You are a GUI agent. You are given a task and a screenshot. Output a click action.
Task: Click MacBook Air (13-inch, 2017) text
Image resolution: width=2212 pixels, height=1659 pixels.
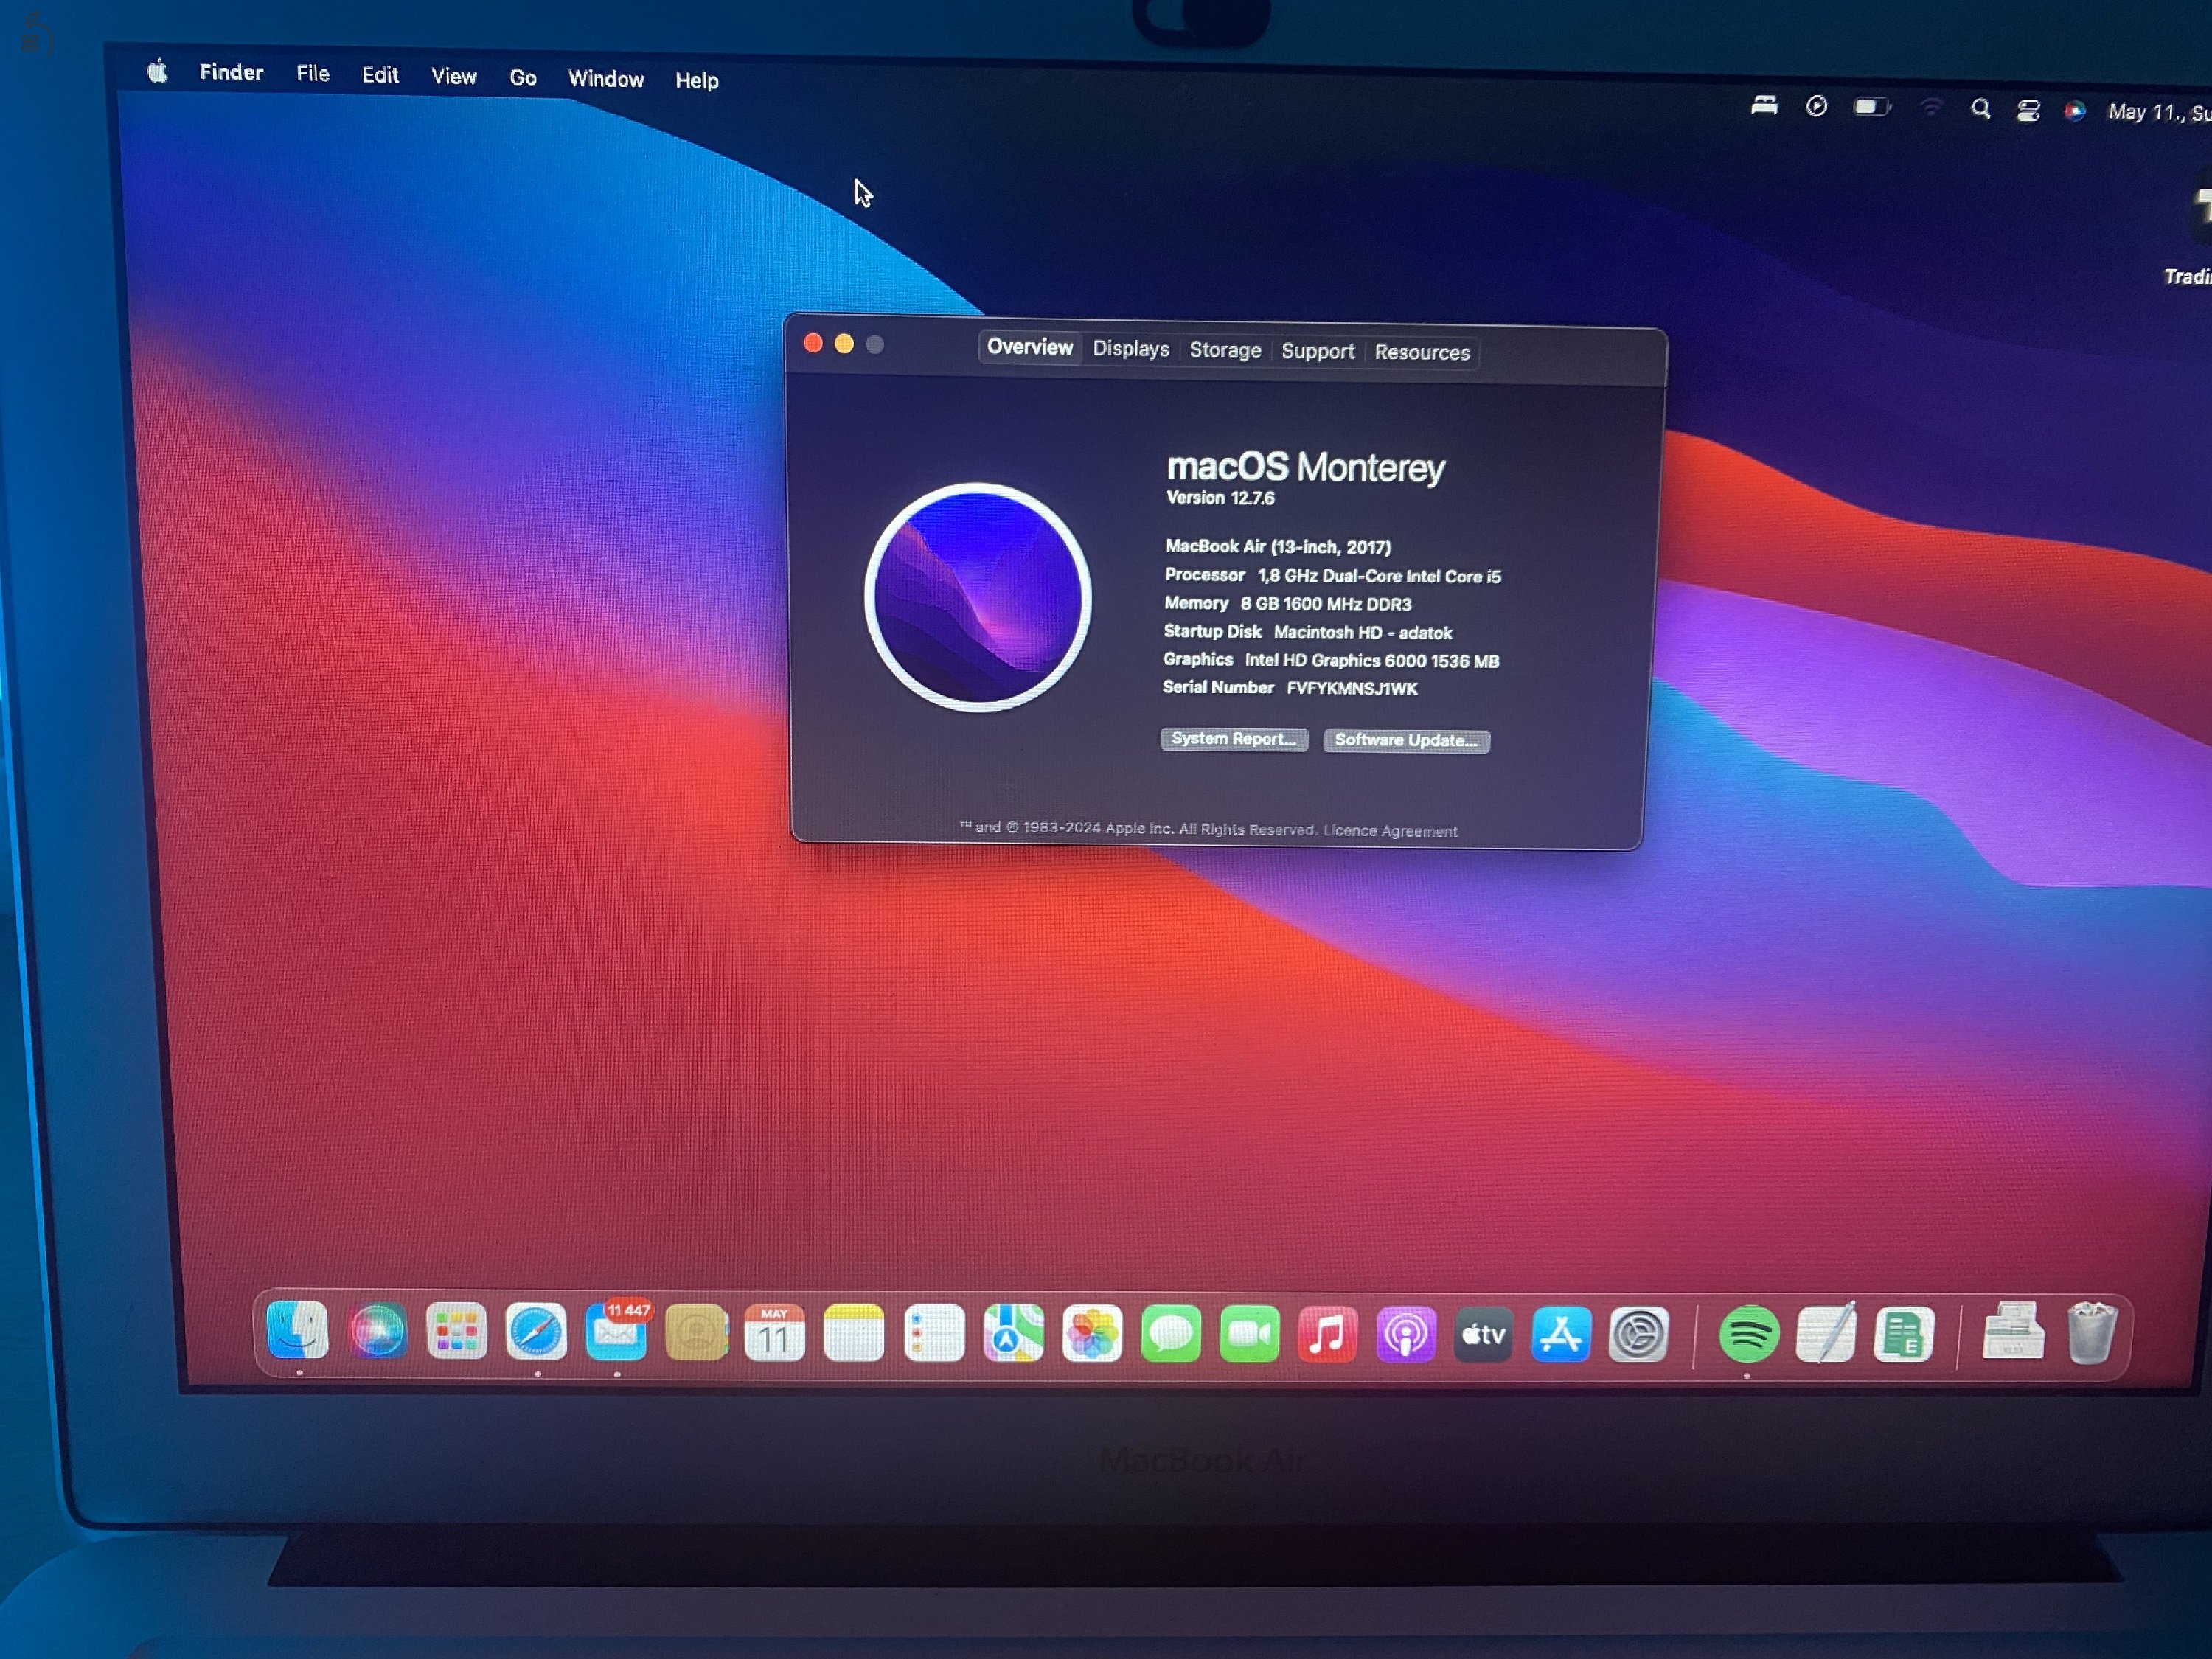(1278, 546)
